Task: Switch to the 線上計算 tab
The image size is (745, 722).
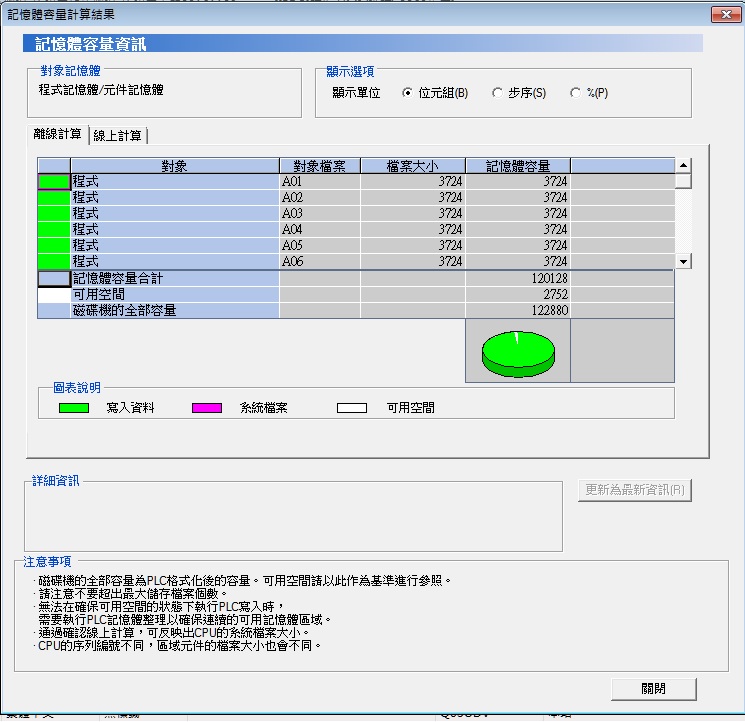Action: click(118, 136)
